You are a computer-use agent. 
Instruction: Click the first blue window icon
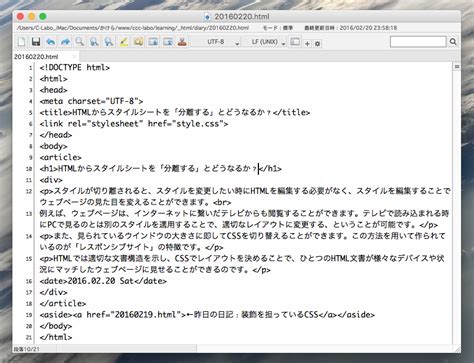click(153, 42)
